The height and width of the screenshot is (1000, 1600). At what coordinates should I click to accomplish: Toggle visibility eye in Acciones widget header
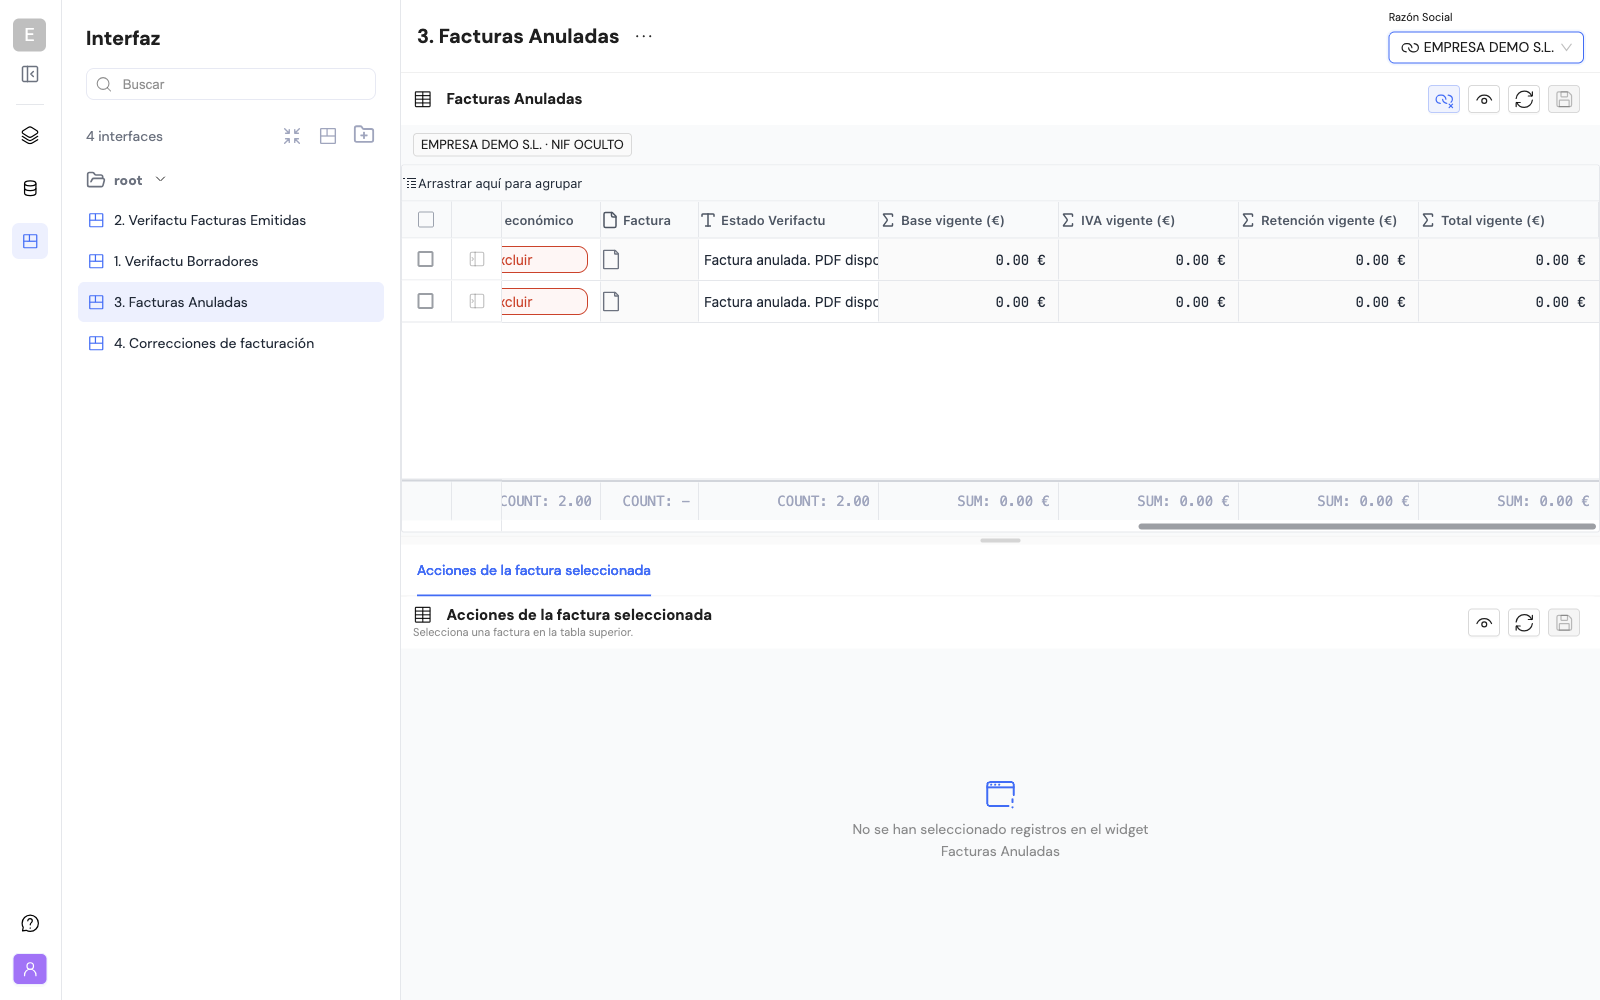tap(1484, 623)
